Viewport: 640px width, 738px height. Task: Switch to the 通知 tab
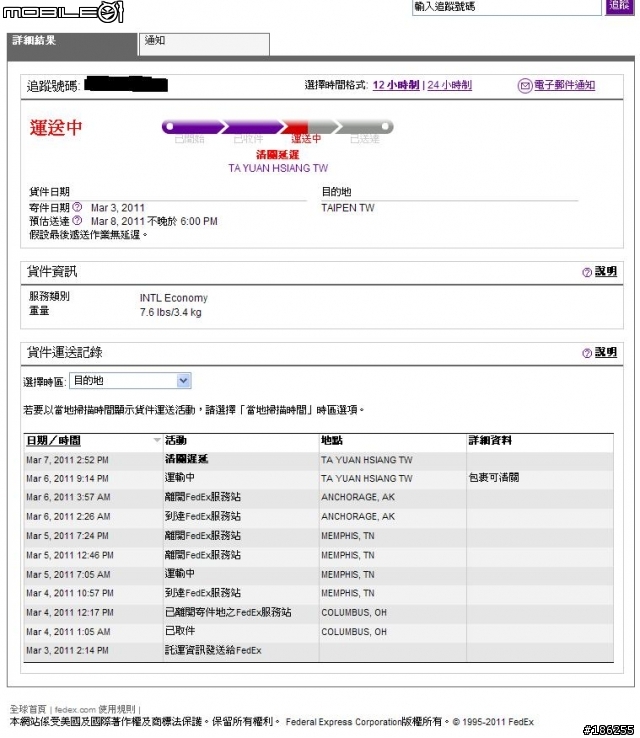(x=204, y=44)
